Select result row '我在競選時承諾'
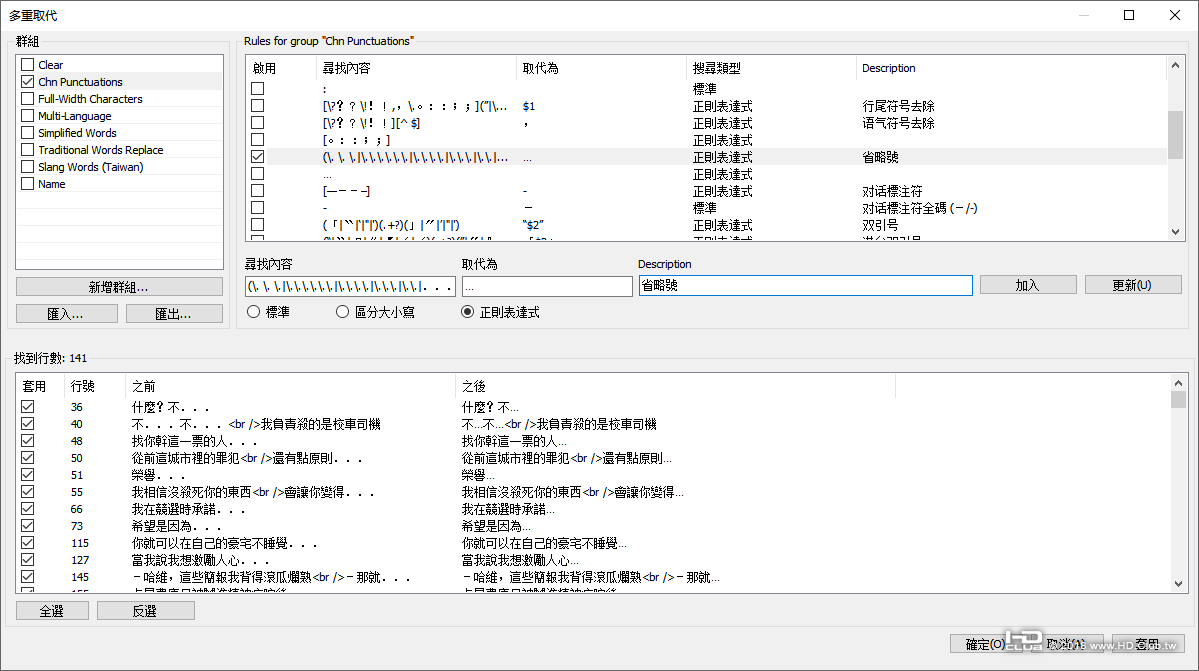 (x=593, y=509)
